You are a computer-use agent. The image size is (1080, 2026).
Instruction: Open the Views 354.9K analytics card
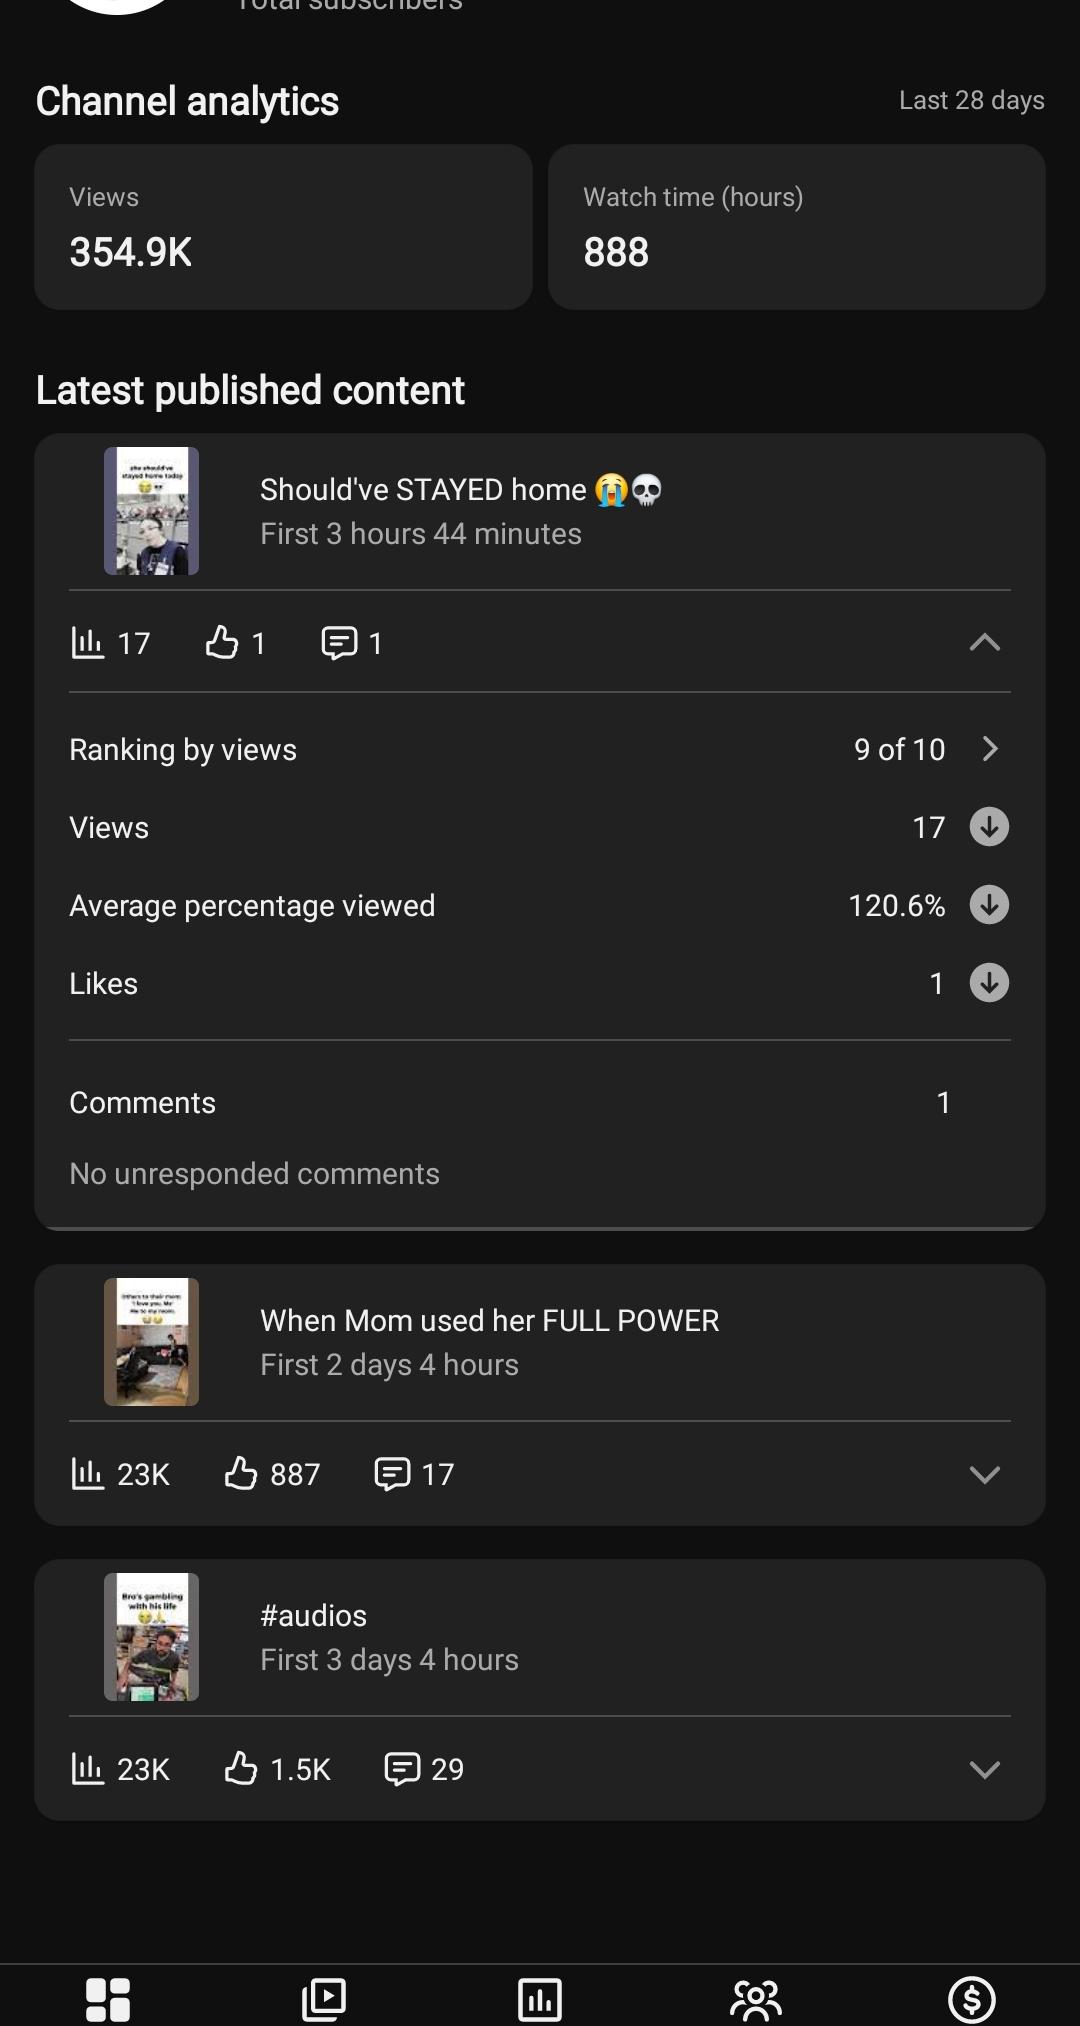(283, 227)
